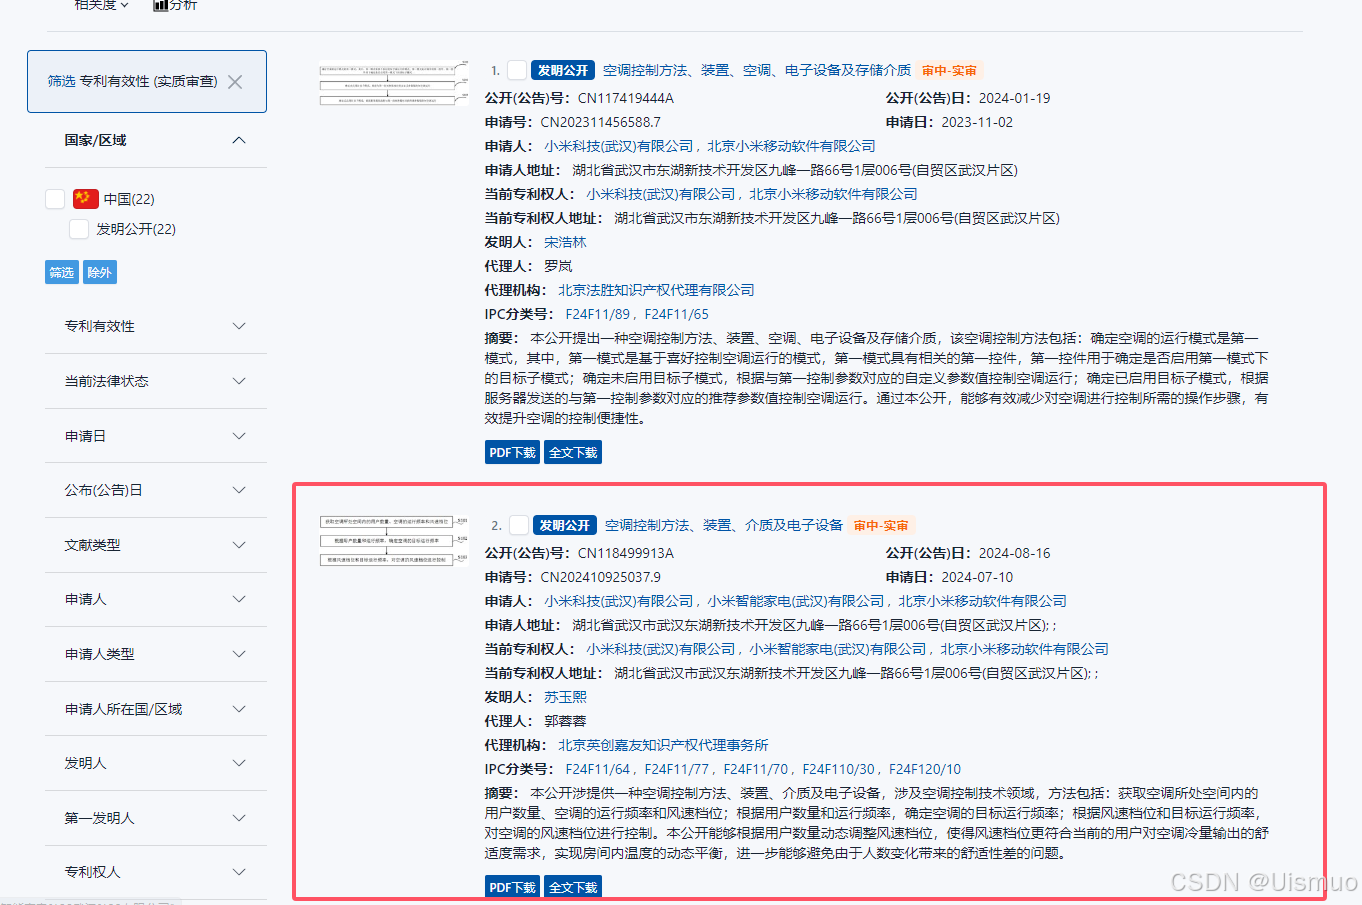1362x905 pixels.
Task: Expand the 申请人所在国/区域 filter section
Action: (x=156, y=709)
